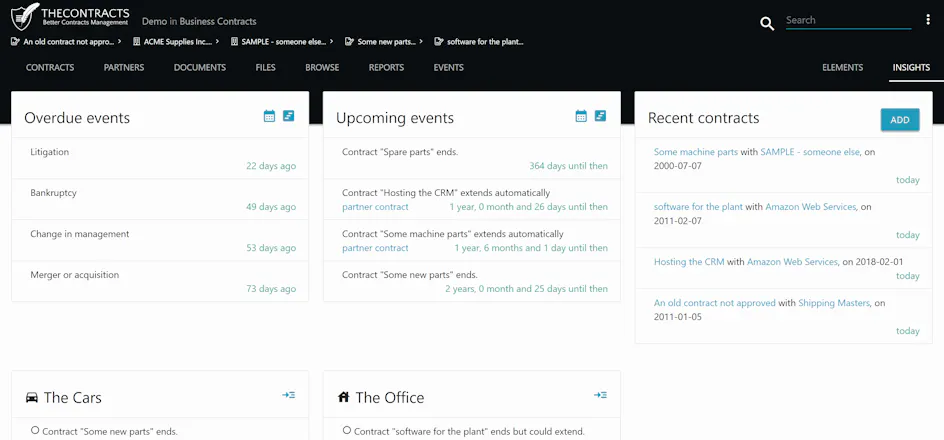Screen dimensions: 944x440
Task: Select the Insights tab
Action: click(911, 67)
